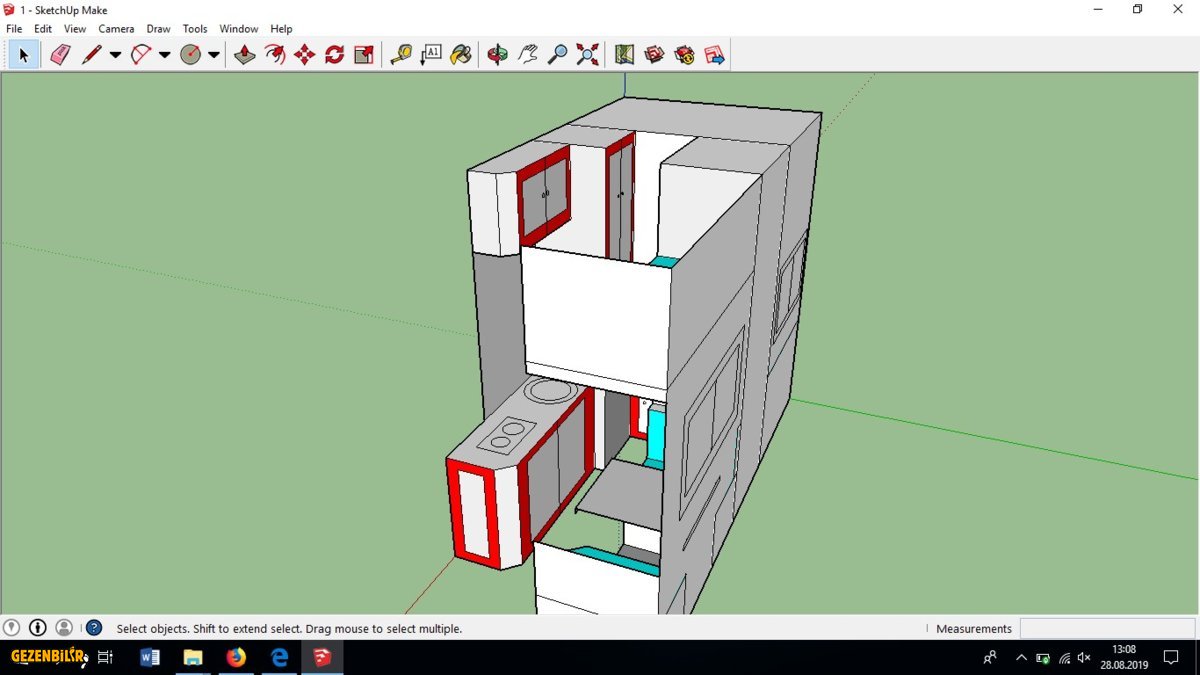Image resolution: width=1200 pixels, height=675 pixels.
Task: Activate the Push/Pull tool
Action: tap(245, 55)
